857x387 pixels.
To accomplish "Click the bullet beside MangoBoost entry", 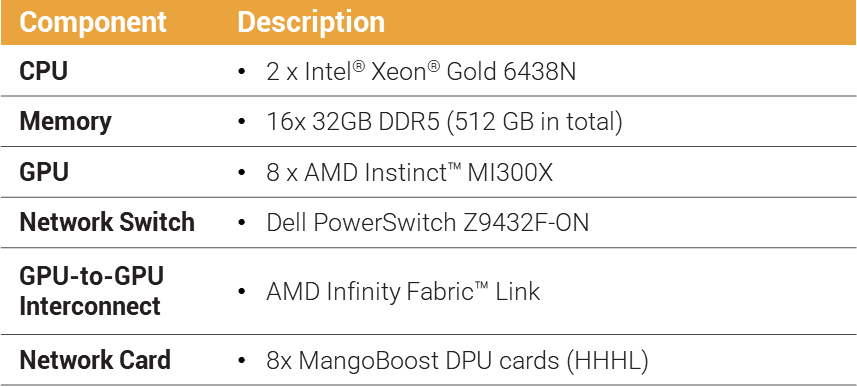I will click(x=242, y=361).
